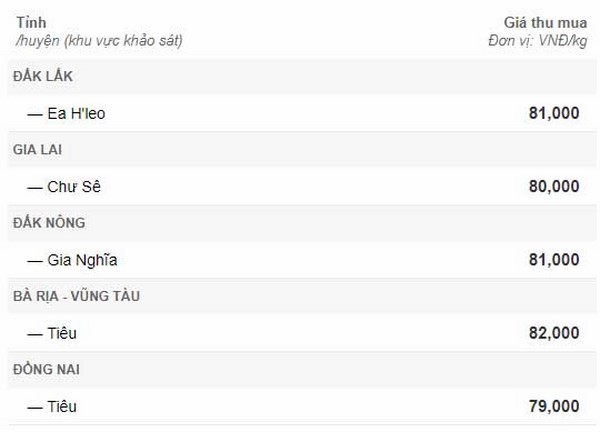Select the BÀ RỊA - VŨNG TÀU row

(x=302, y=296)
